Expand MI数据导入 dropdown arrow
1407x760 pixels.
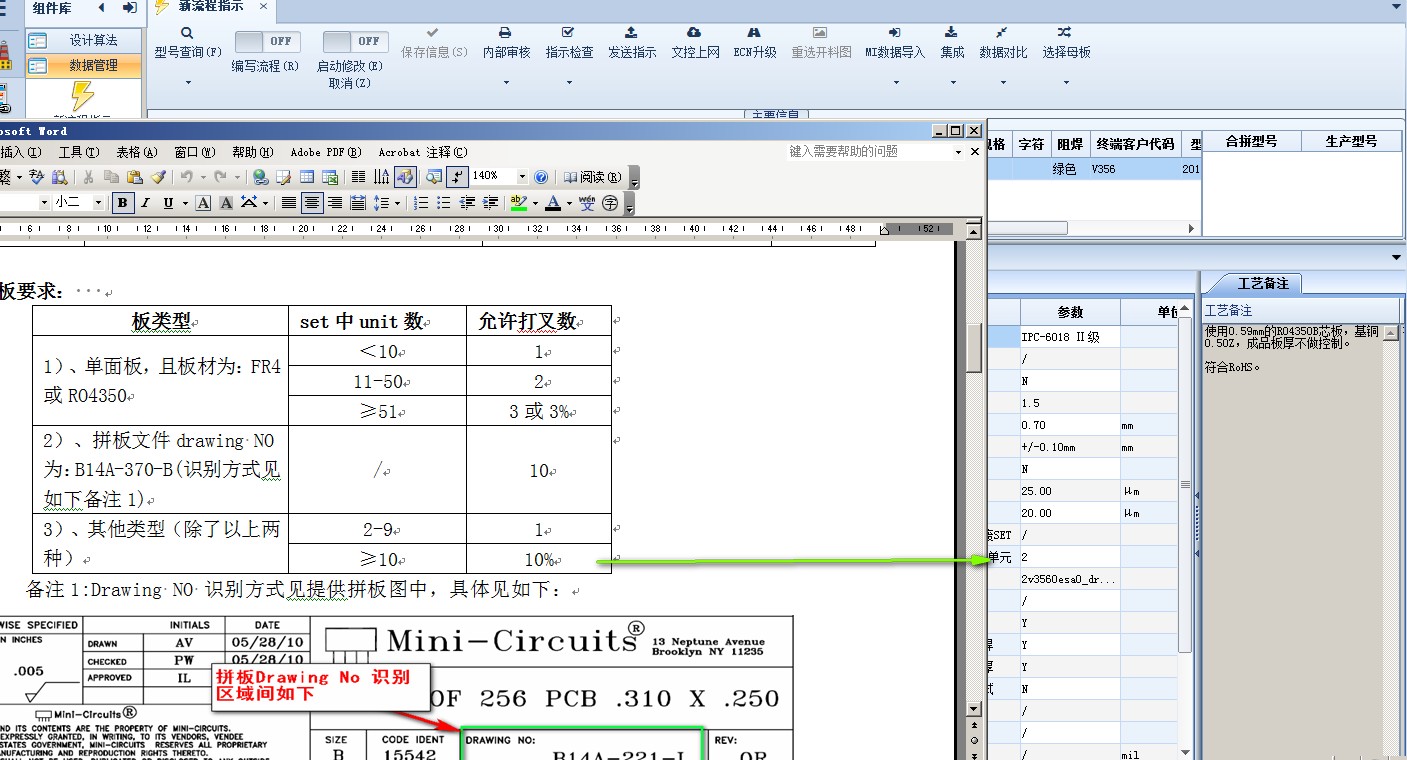click(895, 82)
